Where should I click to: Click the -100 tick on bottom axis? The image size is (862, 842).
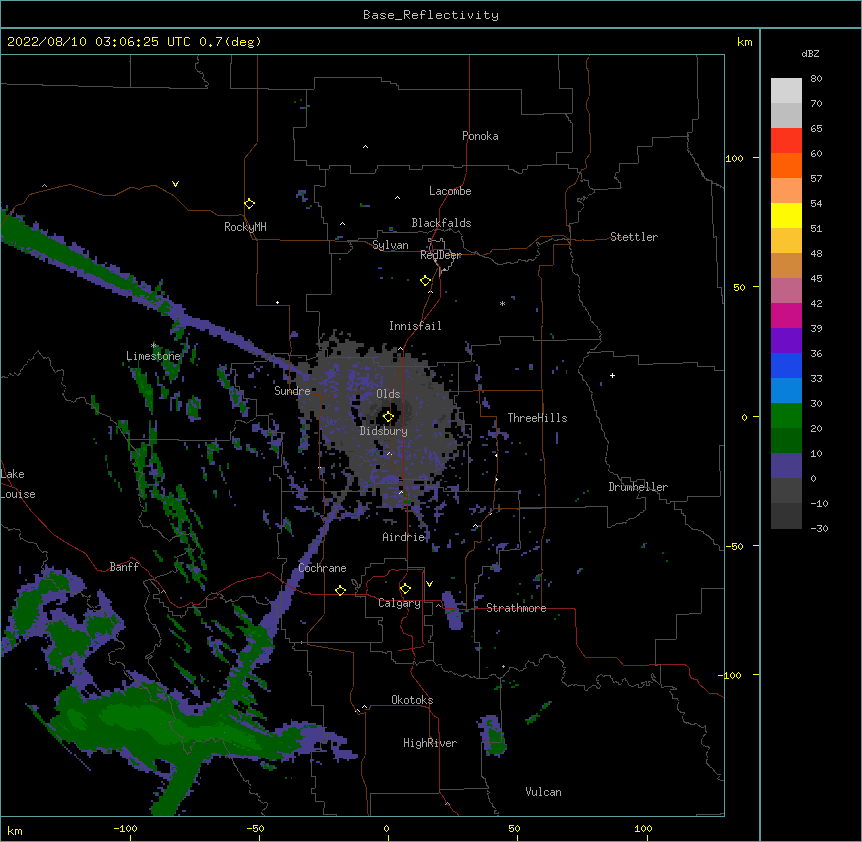pos(125,828)
